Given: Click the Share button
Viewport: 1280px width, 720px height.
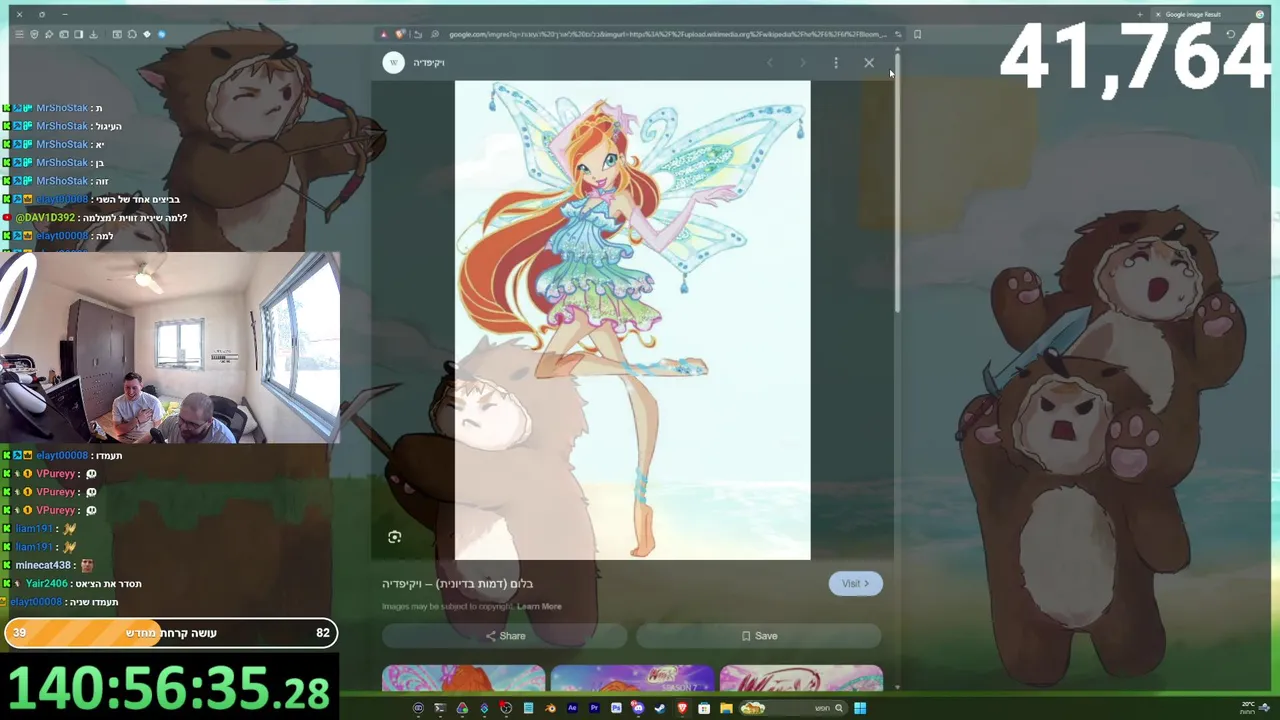Looking at the screenshot, I should pyautogui.click(x=505, y=636).
